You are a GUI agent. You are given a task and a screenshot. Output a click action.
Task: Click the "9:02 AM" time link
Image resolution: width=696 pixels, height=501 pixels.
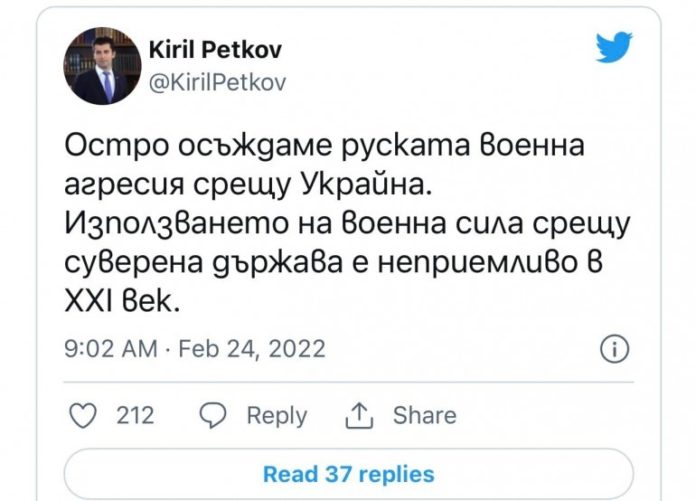pyautogui.click(x=110, y=349)
